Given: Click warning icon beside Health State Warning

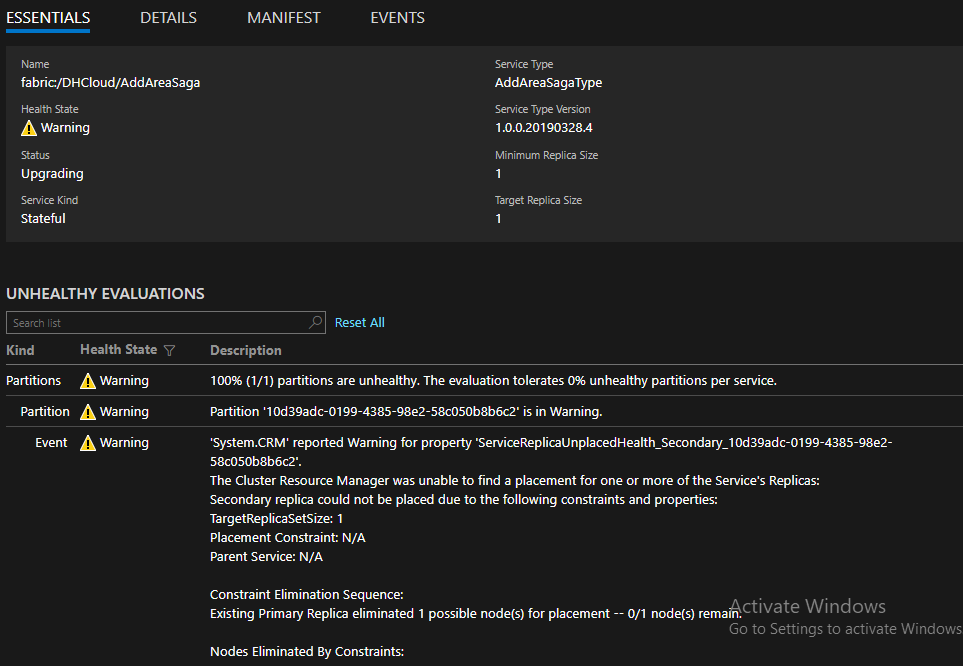Looking at the screenshot, I should [x=29, y=128].
